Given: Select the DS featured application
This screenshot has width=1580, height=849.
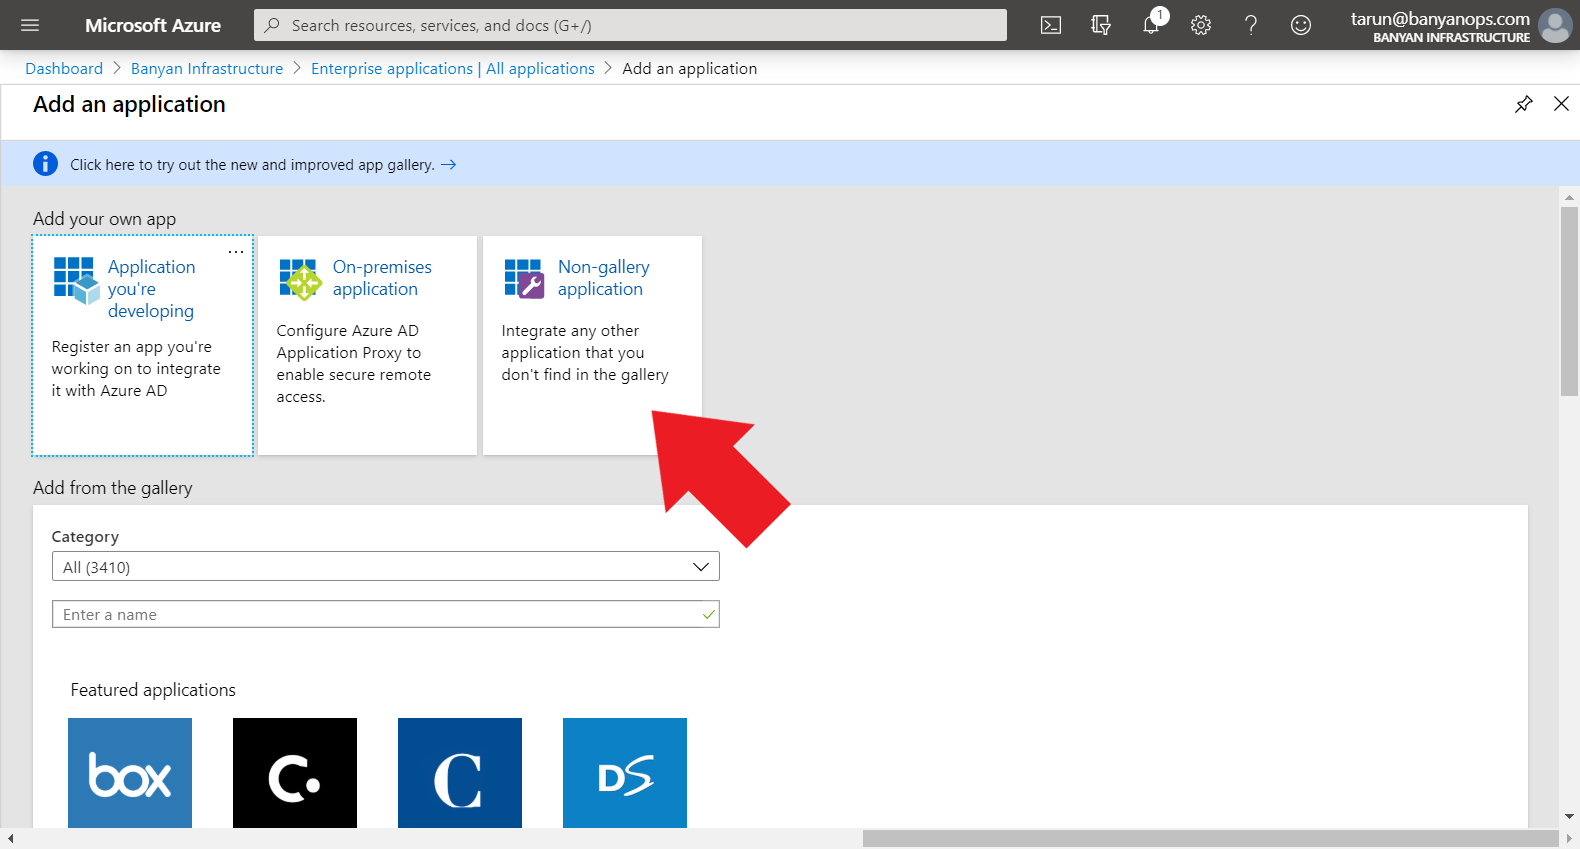Looking at the screenshot, I should (625, 773).
